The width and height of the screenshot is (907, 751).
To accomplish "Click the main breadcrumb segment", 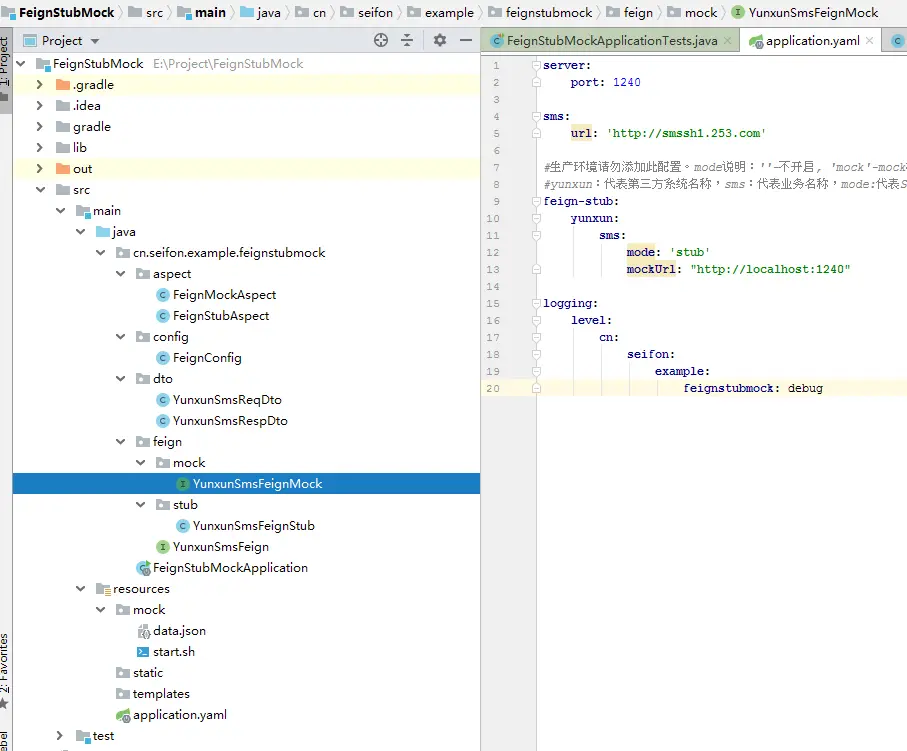I will pyautogui.click(x=202, y=13).
